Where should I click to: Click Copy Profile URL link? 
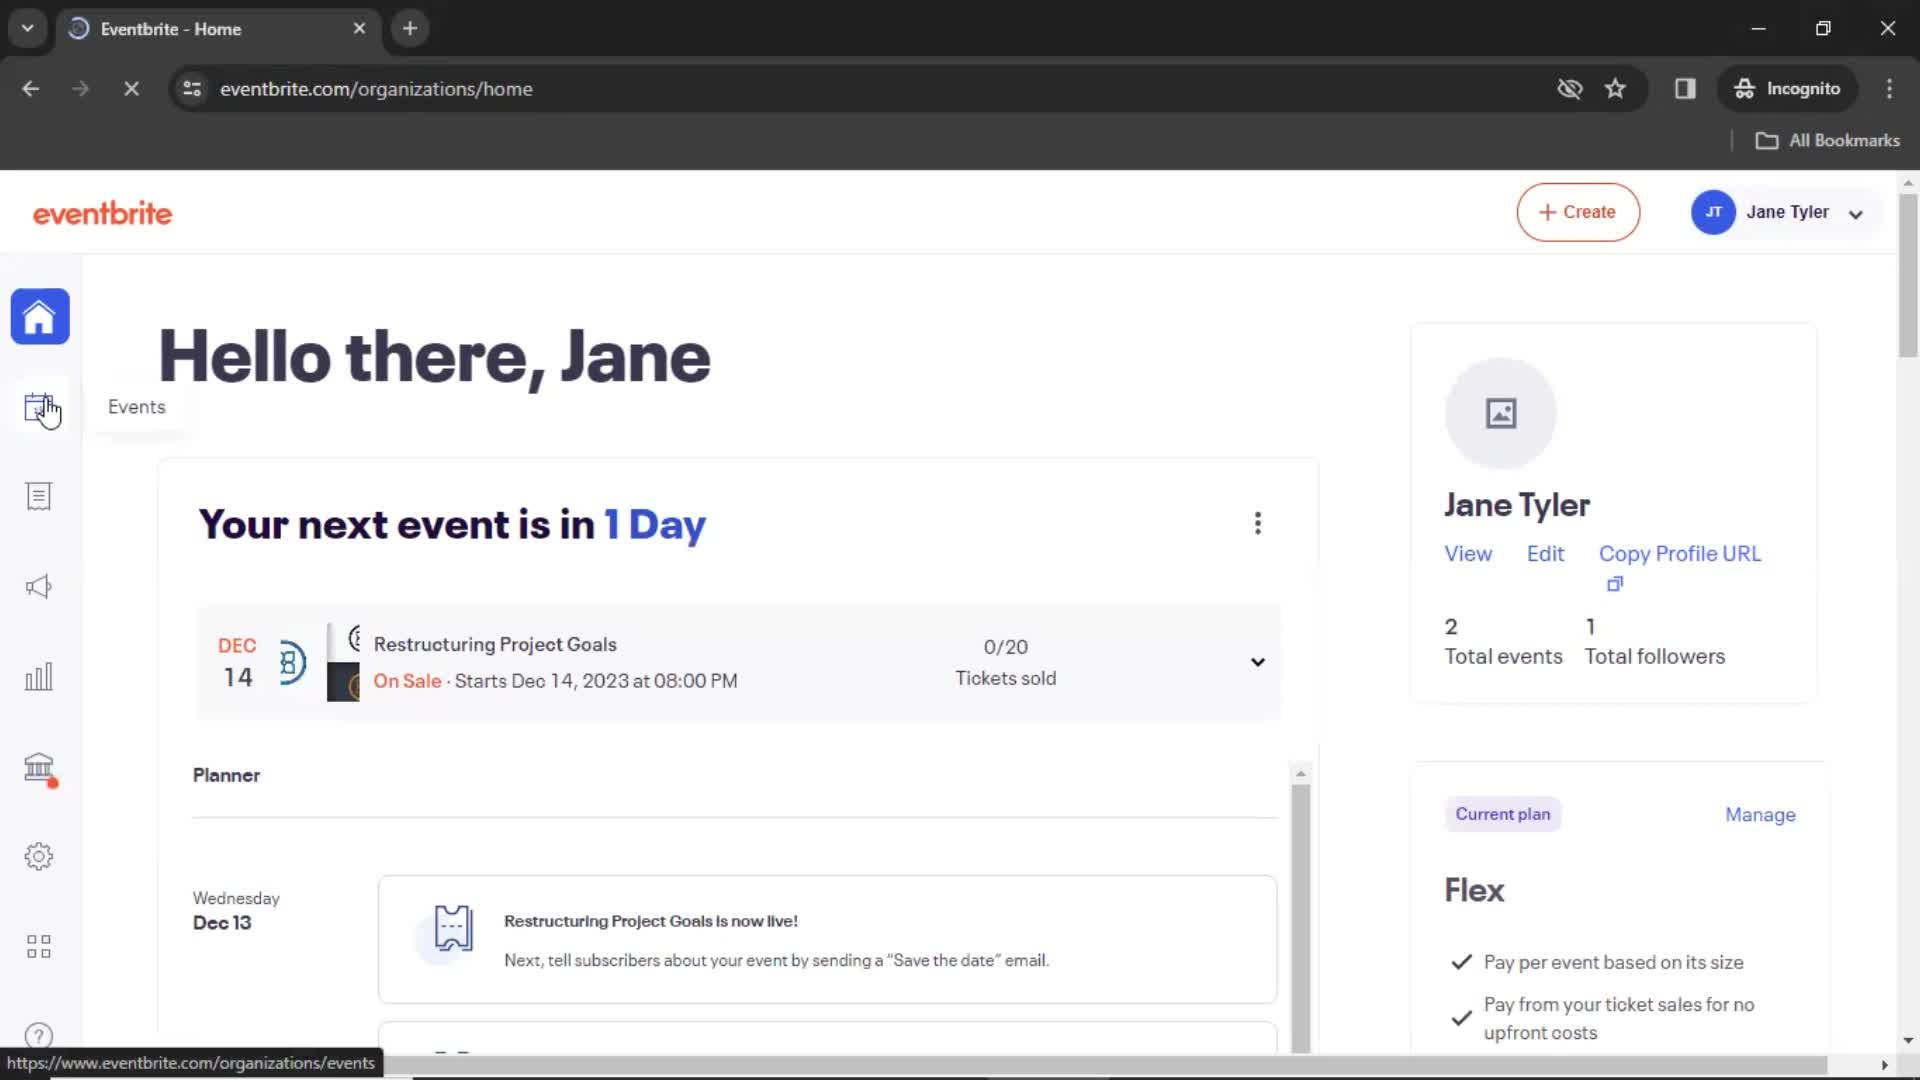(x=1680, y=554)
